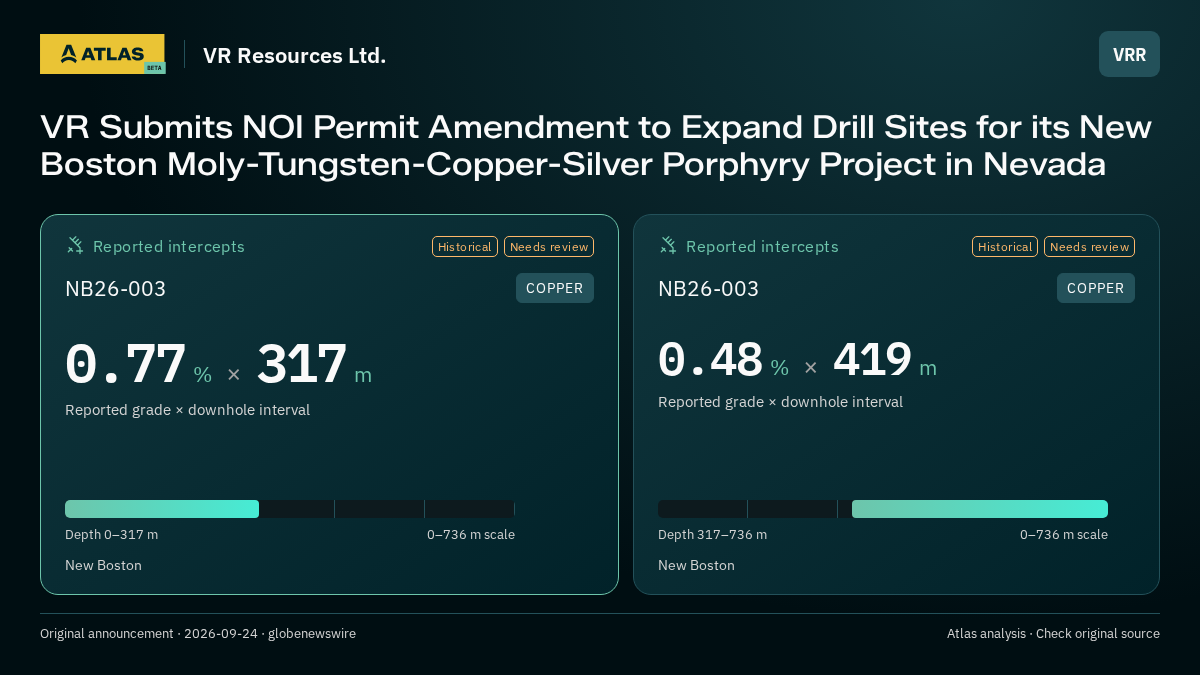Click New Boston label in the 0.77% card

tap(103, 566)
